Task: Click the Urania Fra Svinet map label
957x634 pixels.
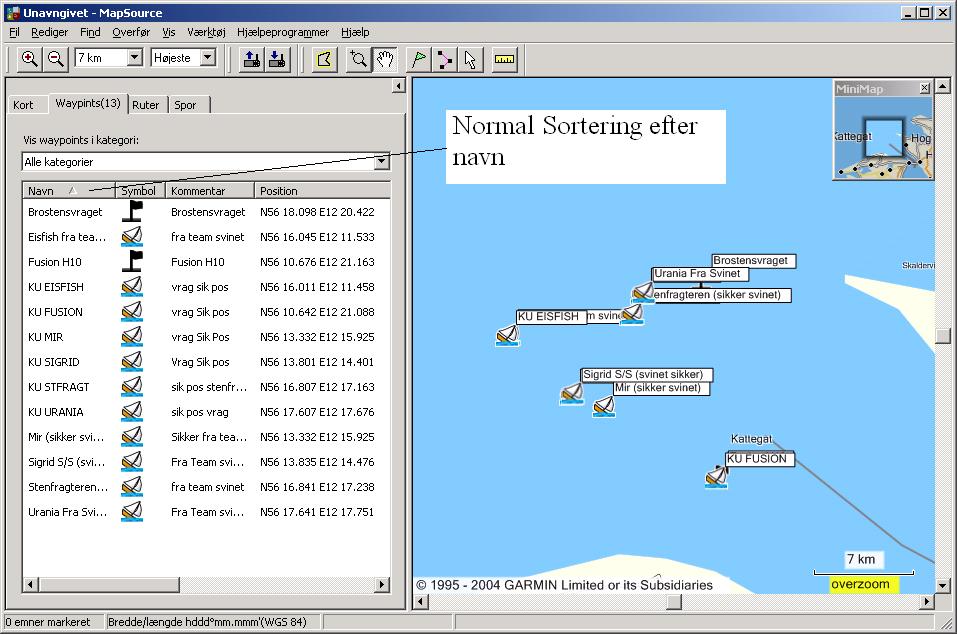Action: [699, 274]
